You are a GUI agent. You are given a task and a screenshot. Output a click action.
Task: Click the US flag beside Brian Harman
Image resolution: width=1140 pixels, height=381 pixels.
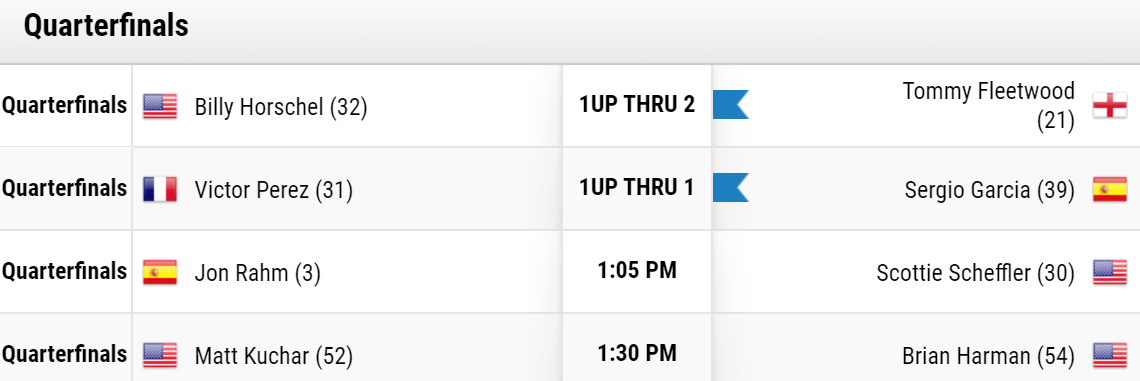tap(1110, 355)
